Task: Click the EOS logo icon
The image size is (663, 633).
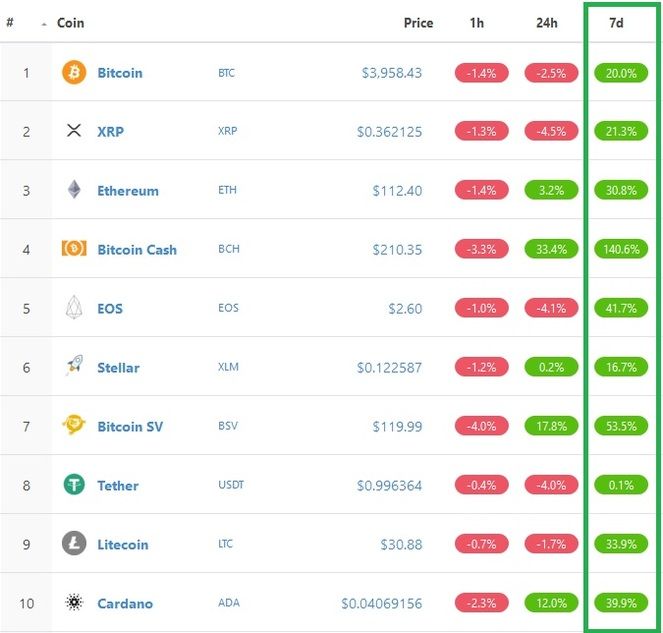Action: point(74,307)
